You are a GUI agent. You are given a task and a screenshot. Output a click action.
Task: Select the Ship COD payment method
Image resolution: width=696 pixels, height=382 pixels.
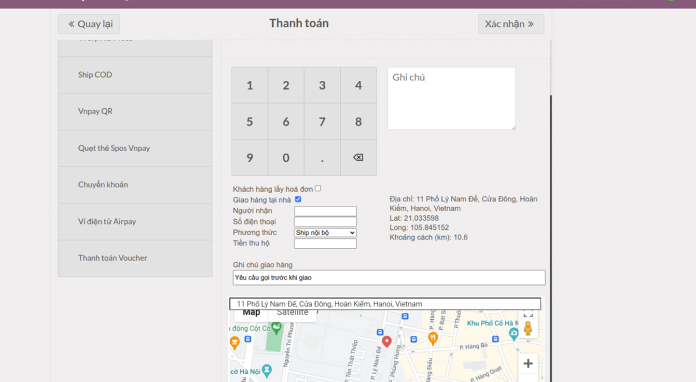click(x=135, y=75)
